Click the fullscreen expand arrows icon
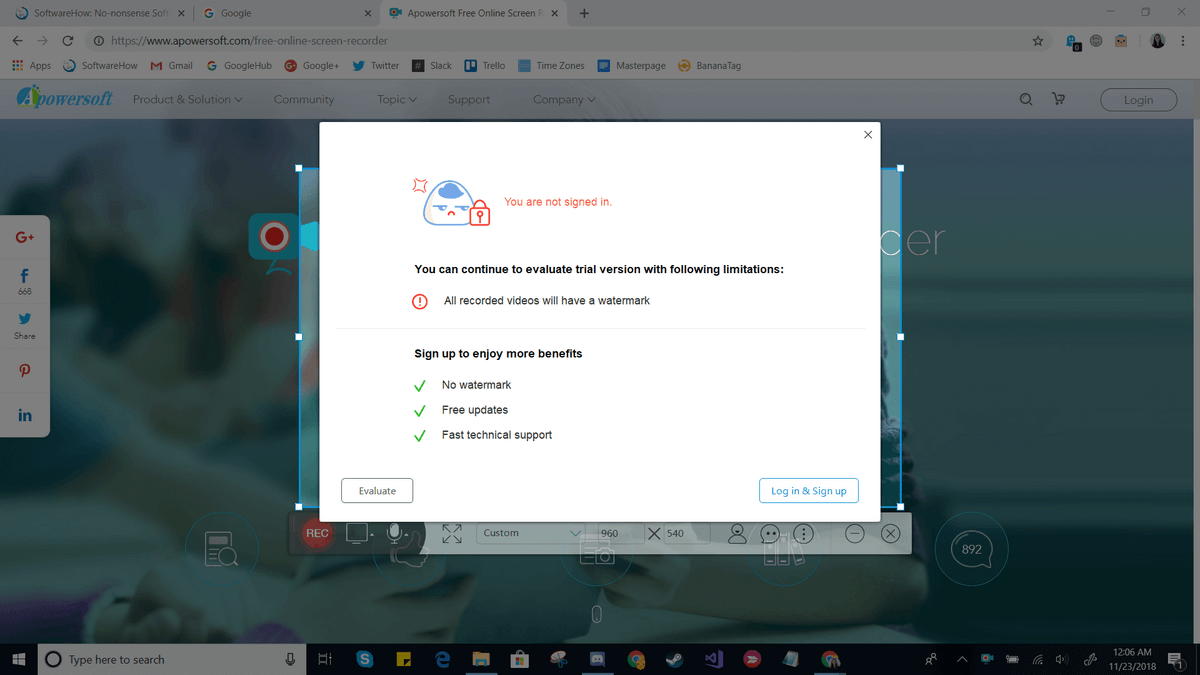The height and width of the screenshot is (675, 1200). [x=452, y=534]
